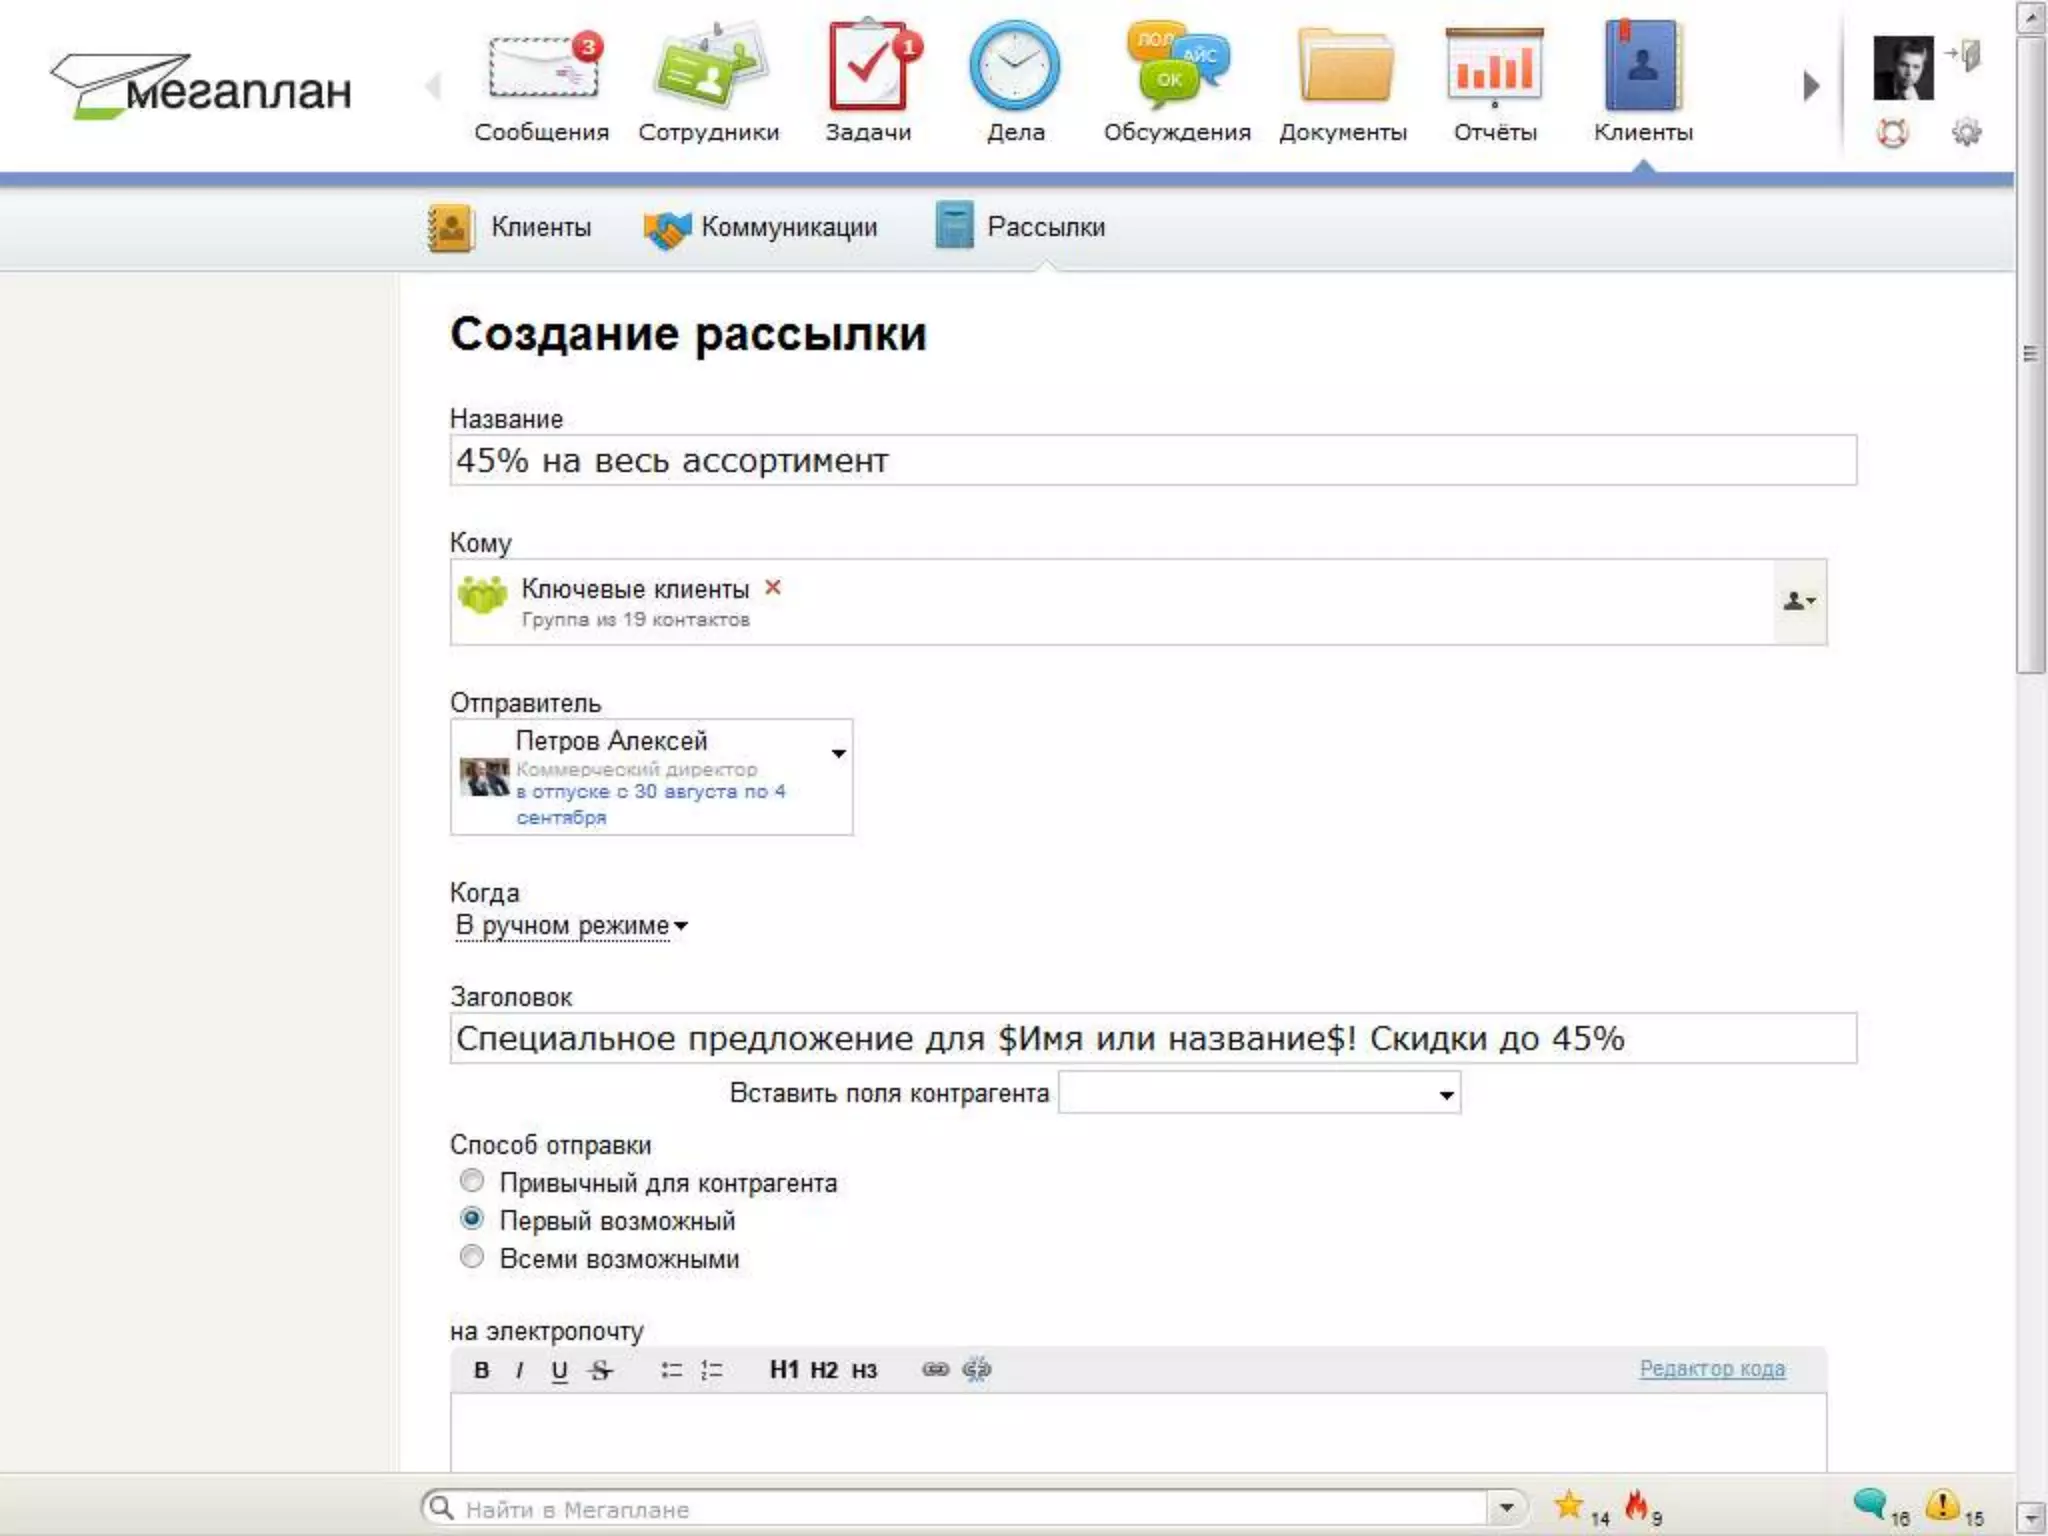Select Первый возможный radio option
Image resolution: width=2048 pixels, height=1536 pixels.
coord(472,1219)
